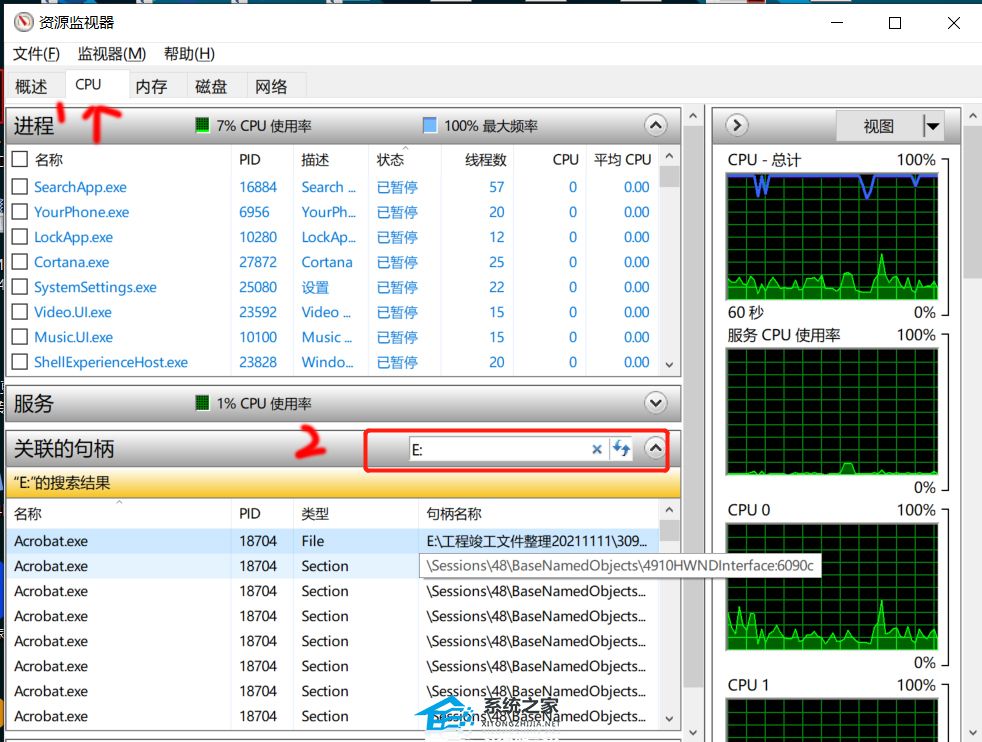Select the Cortana.exe process name
Viewport: 982px width, 742px height.
[x=71, y=262]
